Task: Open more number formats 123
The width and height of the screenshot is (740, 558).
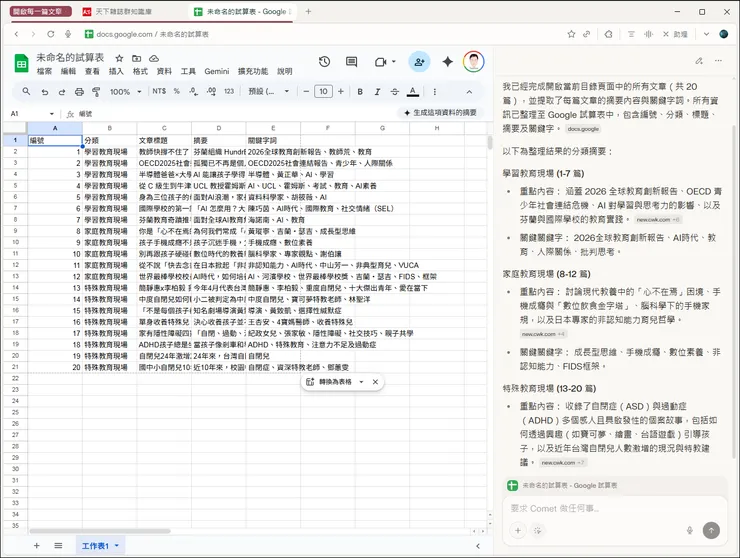Action: (229, 92)
